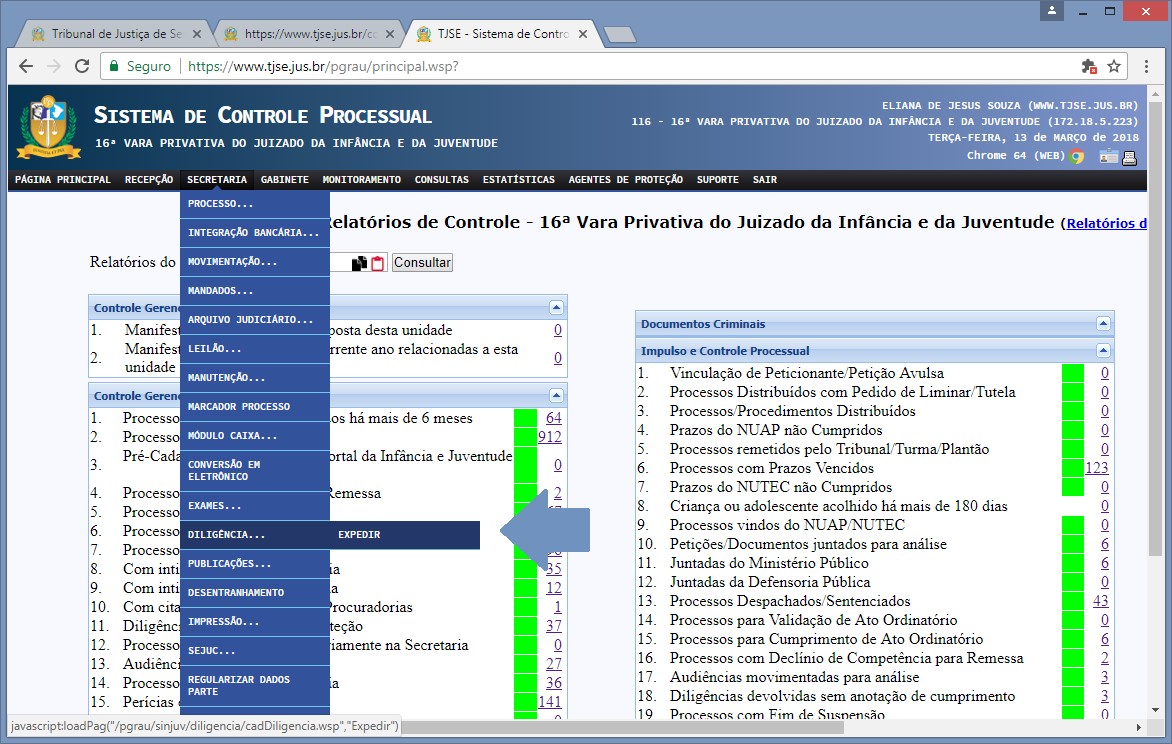Open the user ID card icon
Viewport: 1172px width, 744px height.
point(1108,156)
